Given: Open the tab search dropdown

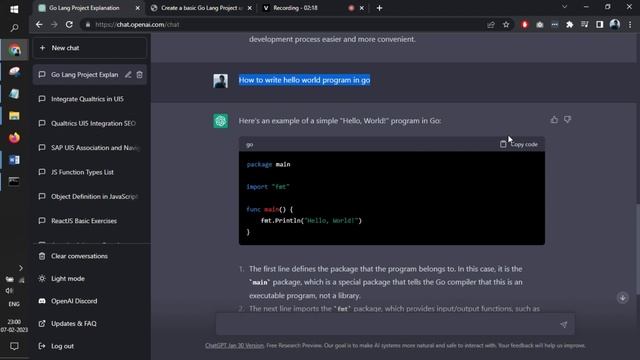Looking at the screenshot, I should 564,7.
